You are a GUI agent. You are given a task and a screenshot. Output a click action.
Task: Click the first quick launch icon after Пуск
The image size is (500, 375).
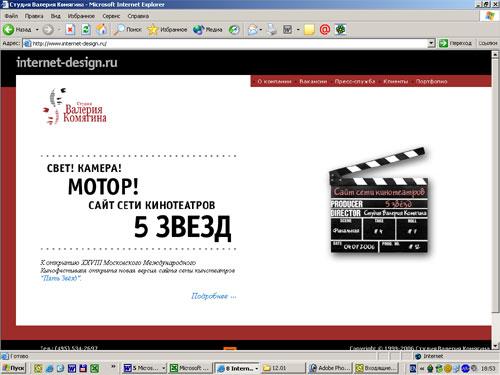38,368
